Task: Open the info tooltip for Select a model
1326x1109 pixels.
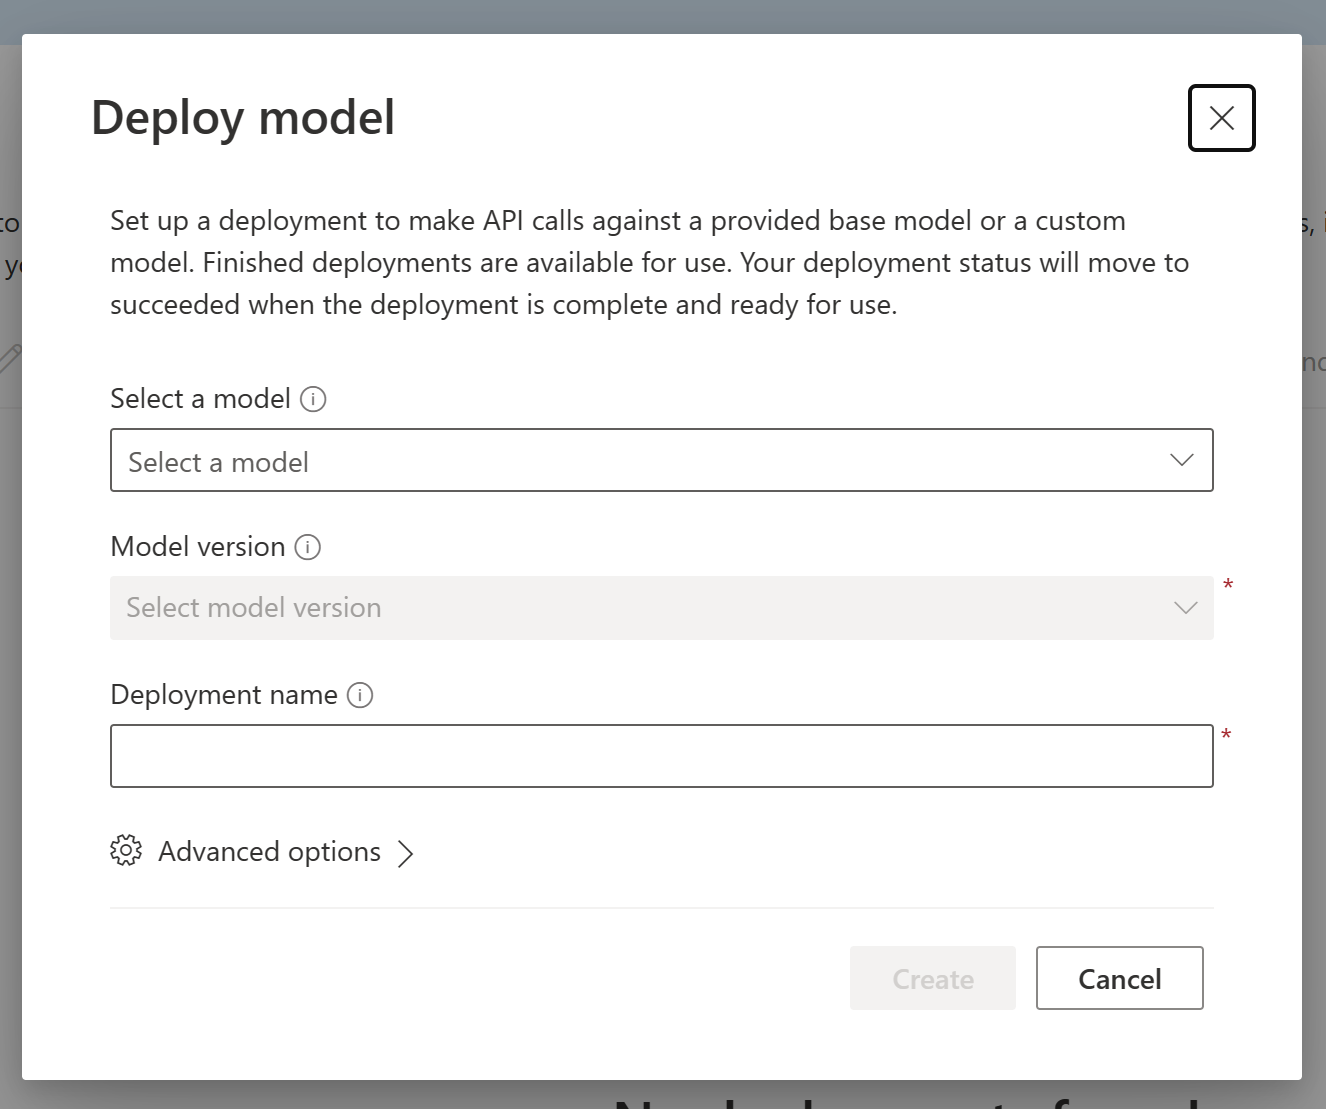Action: (x=313, y=399)
